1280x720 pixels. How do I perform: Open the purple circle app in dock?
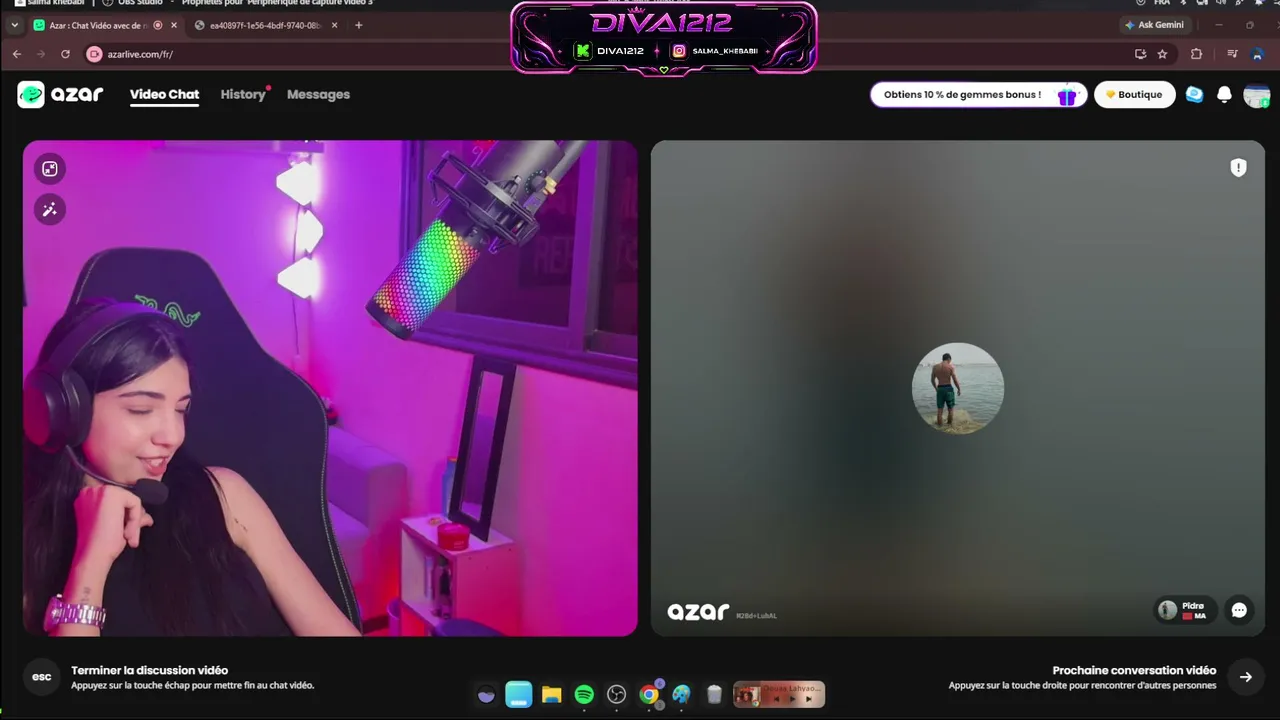click(486, 695)
